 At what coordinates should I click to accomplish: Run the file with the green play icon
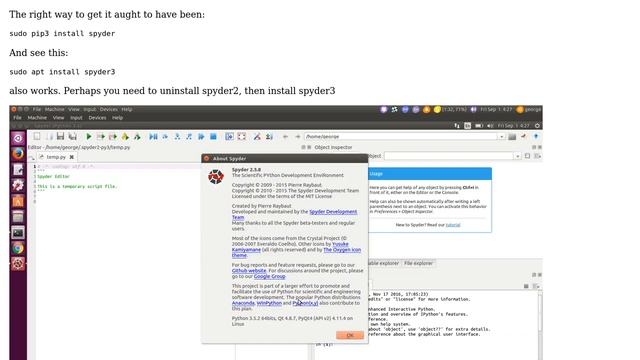[89, 136]
